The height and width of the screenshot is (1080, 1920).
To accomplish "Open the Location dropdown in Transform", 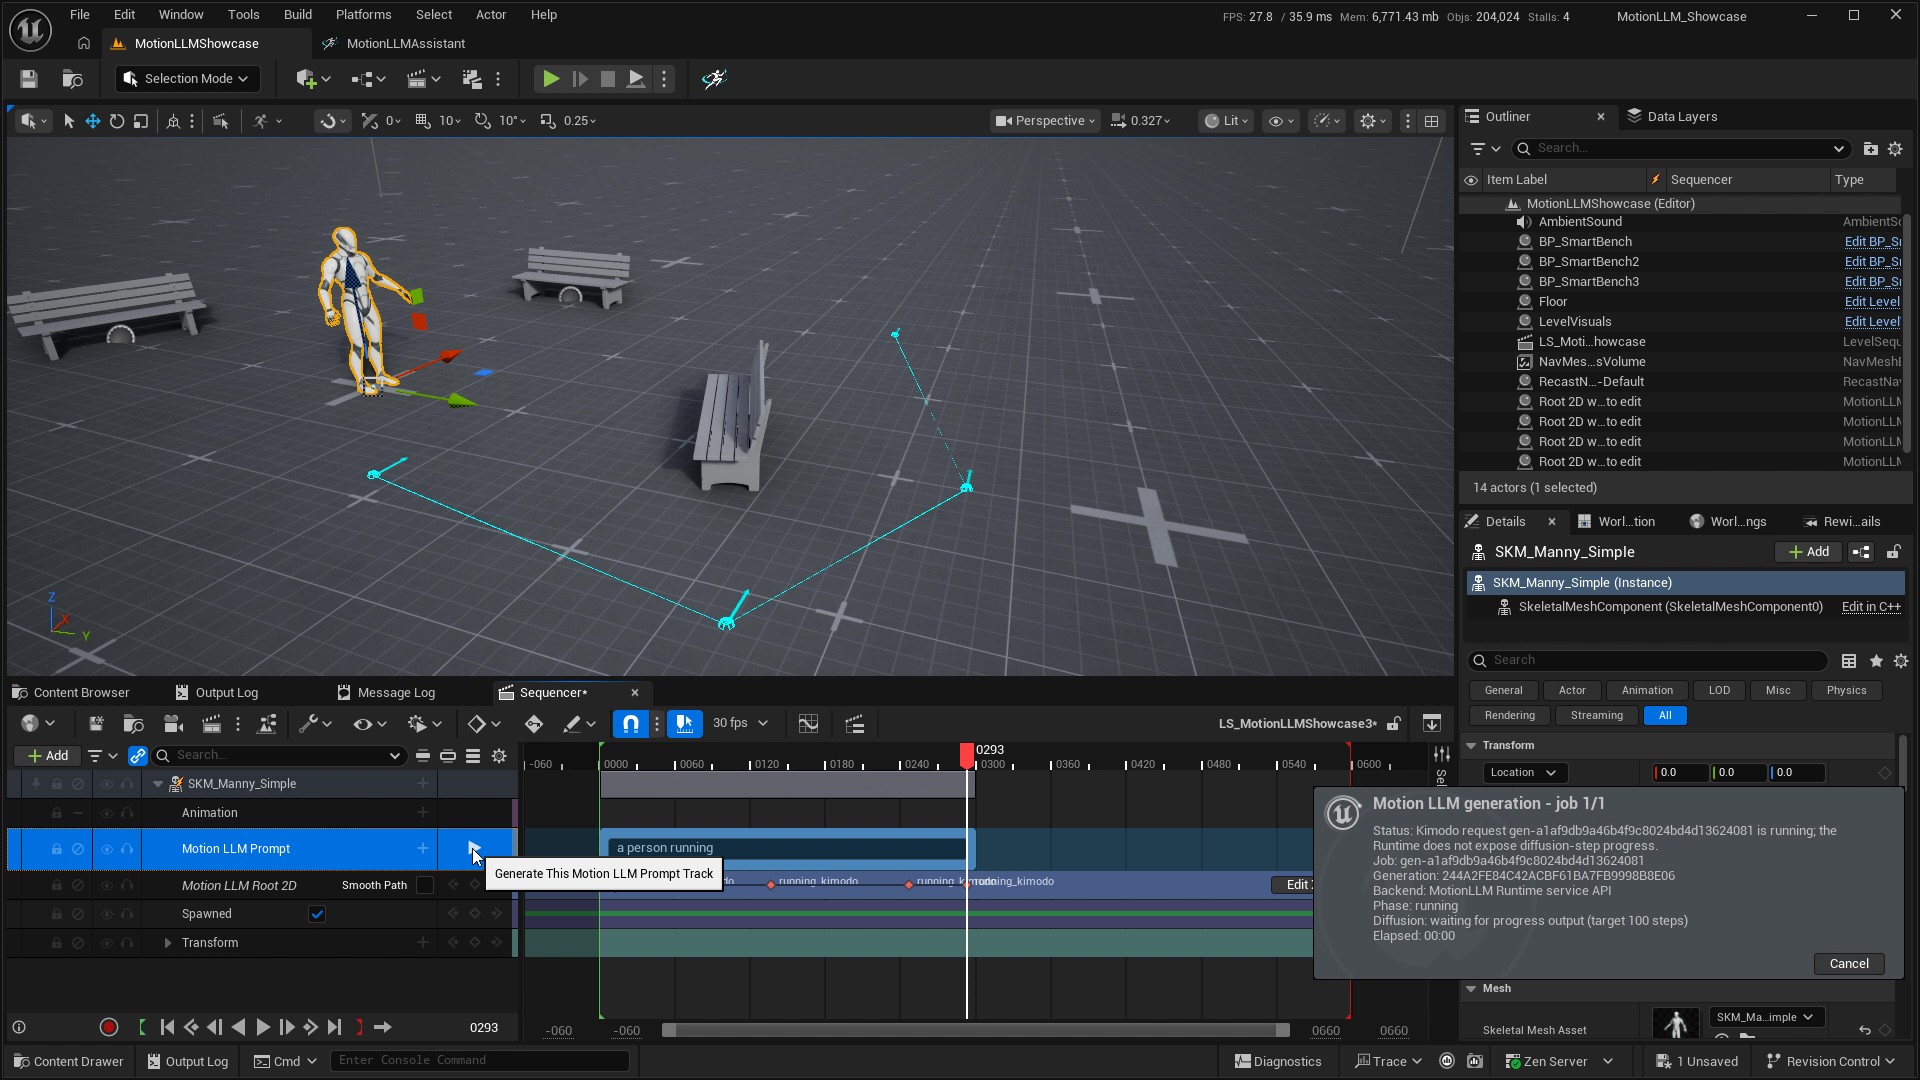I will [x=1524, y=773].
